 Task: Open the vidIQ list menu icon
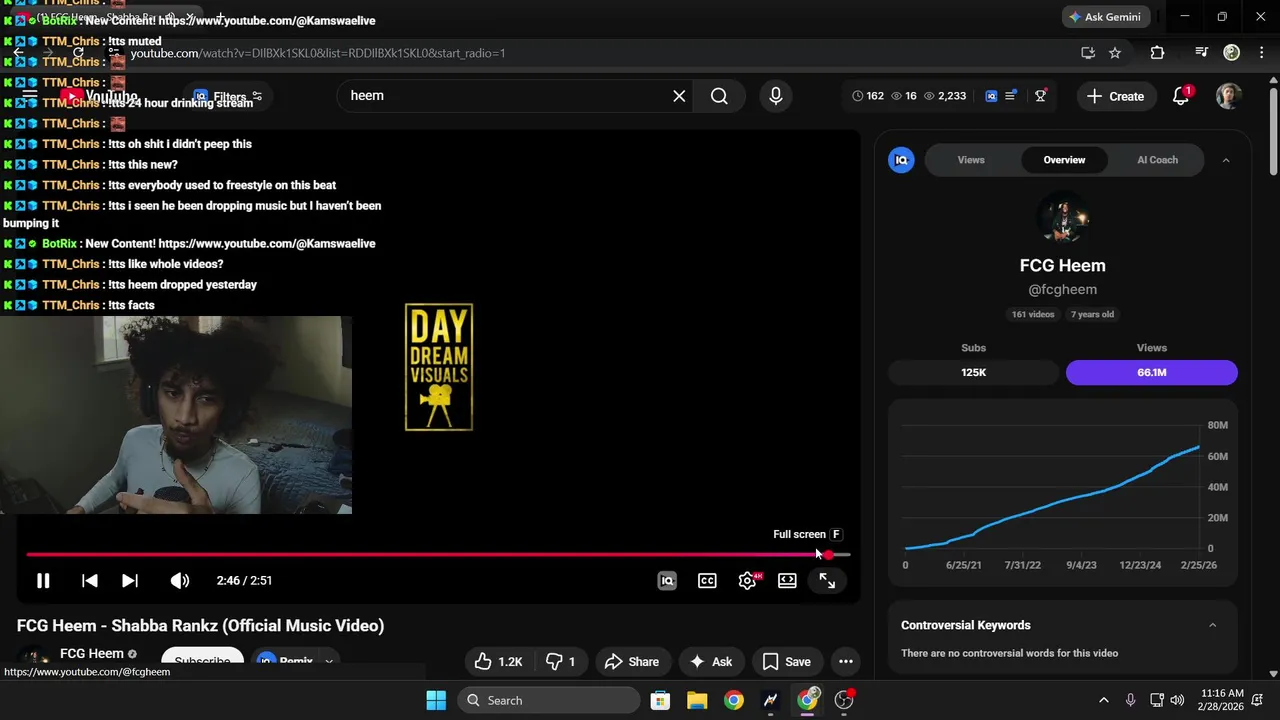click(x=1011, y=96)
